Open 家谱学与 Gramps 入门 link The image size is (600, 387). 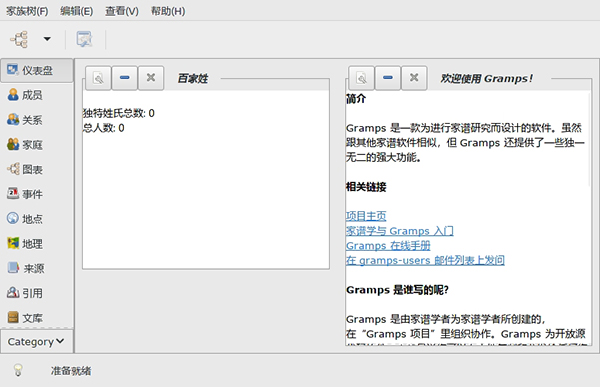click(x=399, y=231)
